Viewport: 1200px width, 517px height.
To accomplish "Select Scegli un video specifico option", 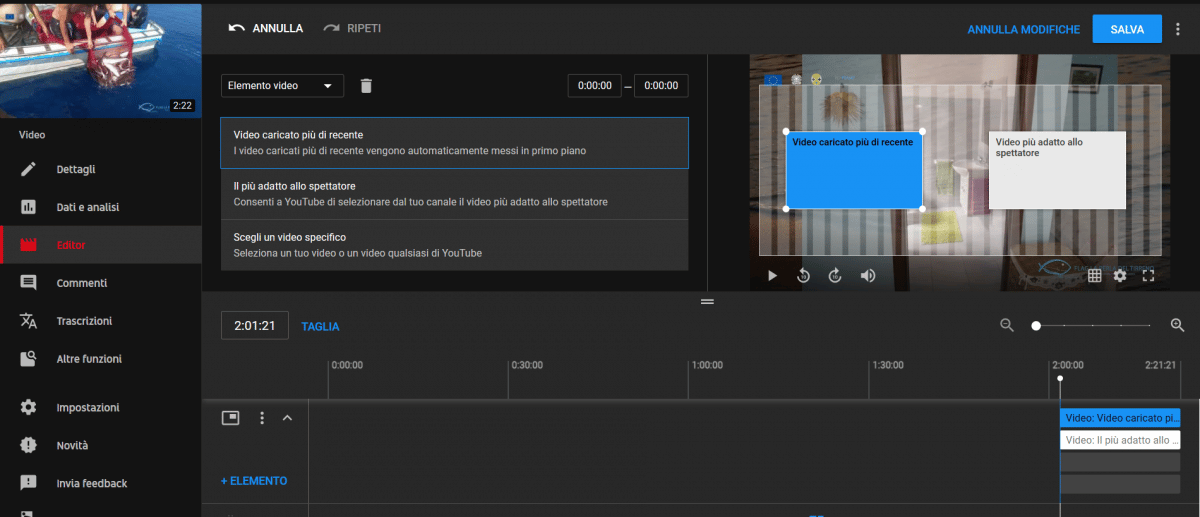I will point(454,245).
